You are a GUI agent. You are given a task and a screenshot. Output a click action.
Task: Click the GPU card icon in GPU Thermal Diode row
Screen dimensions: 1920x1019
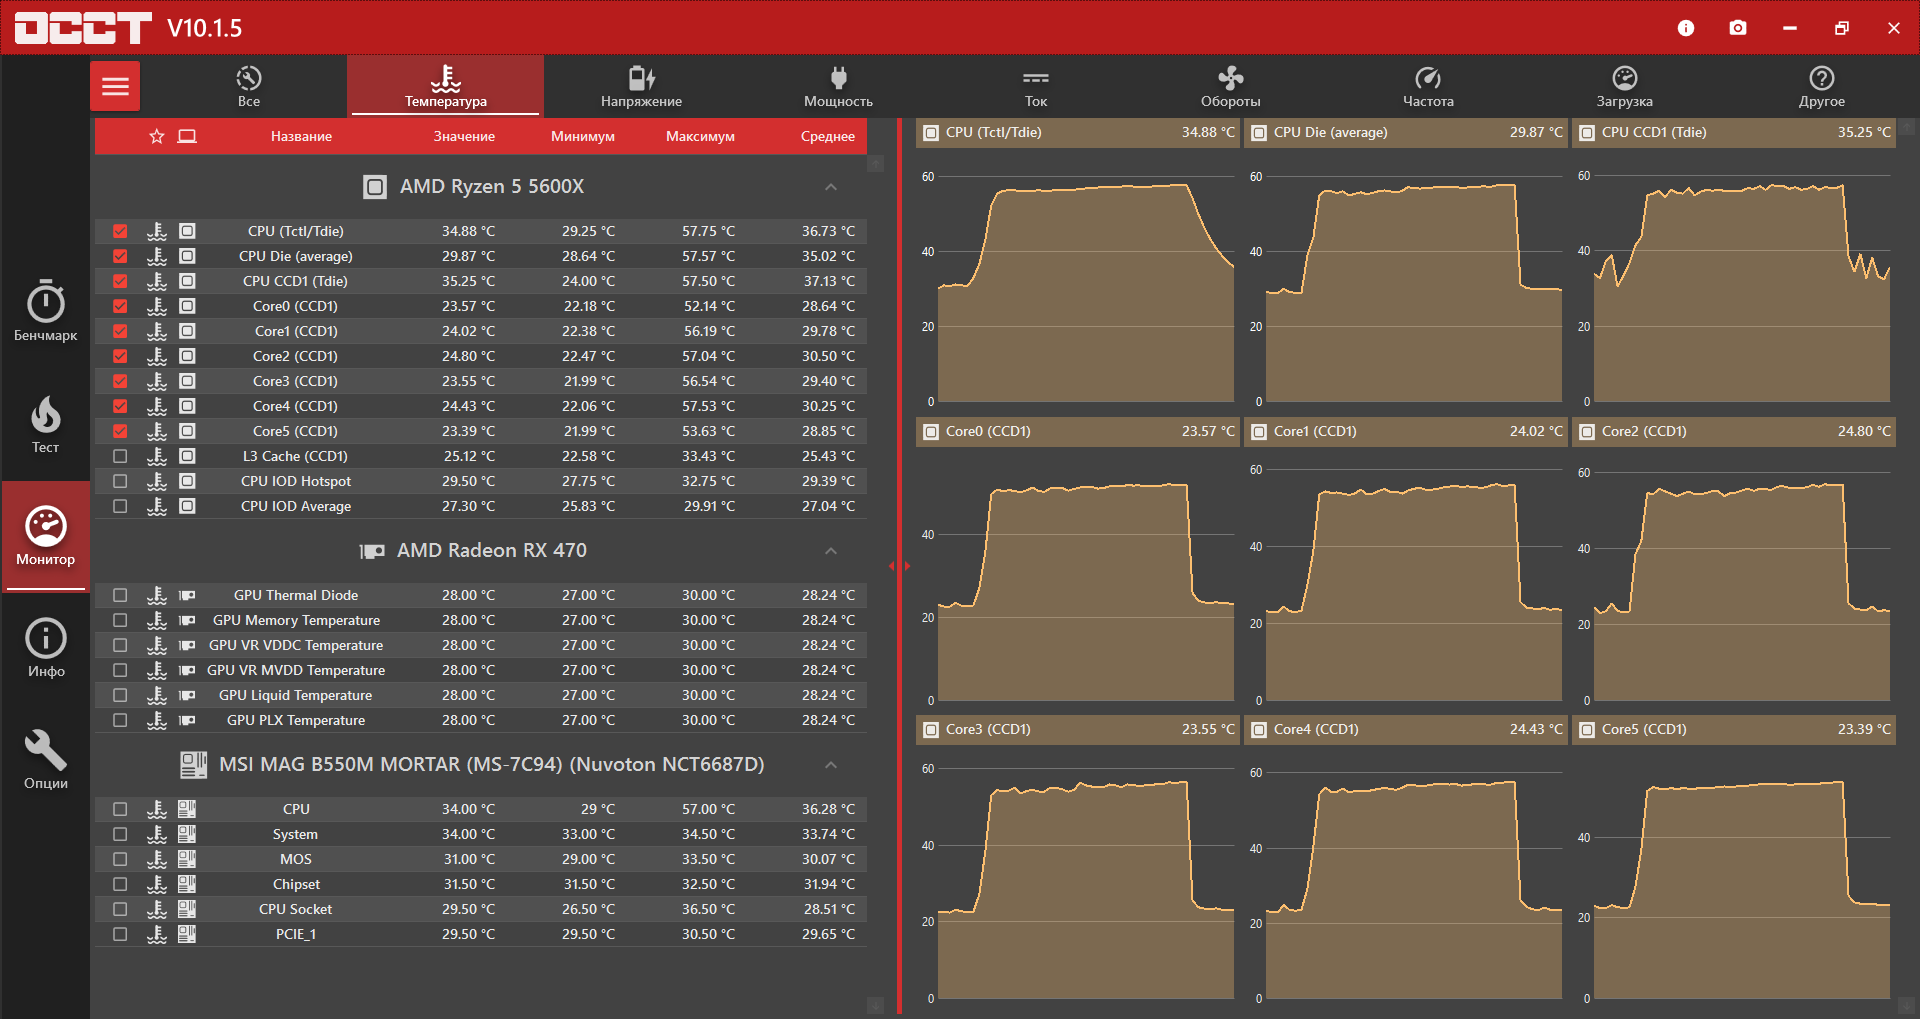(187, 595)
